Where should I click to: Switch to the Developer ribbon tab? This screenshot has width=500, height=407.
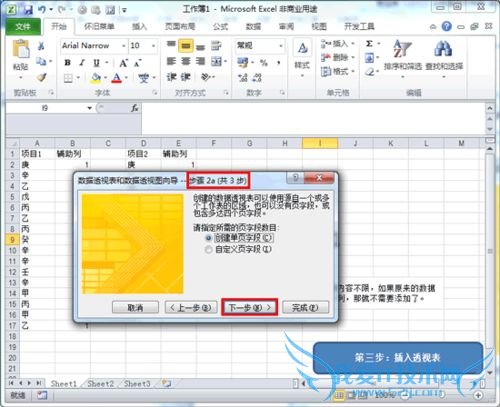pyautogui.click(x=359, y=27)
